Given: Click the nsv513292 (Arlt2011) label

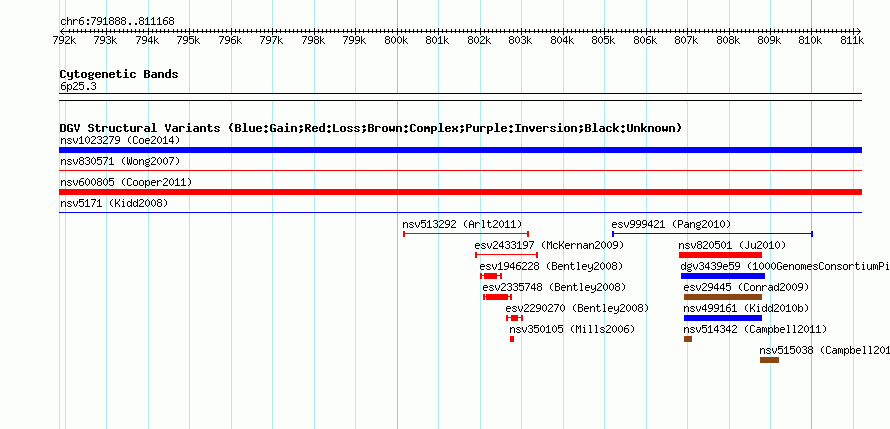Looking at the screenshot, I should tap(462, 224).
